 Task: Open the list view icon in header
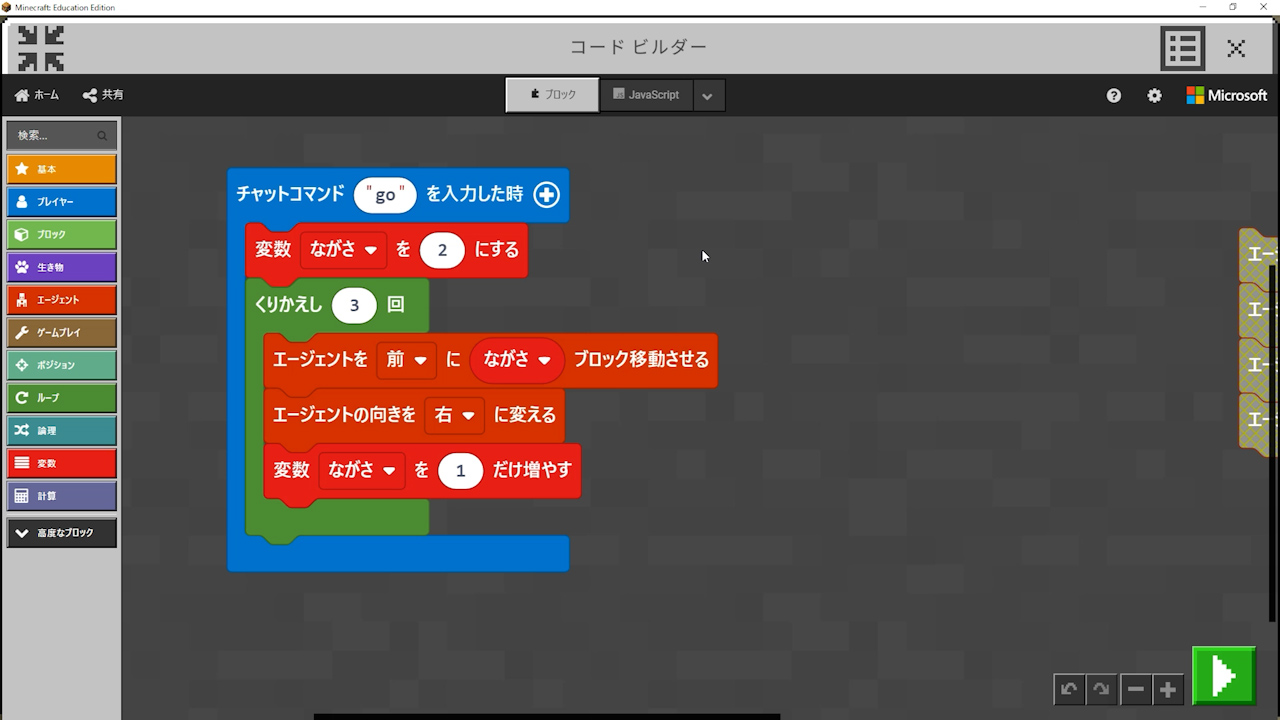(1182, 47)
